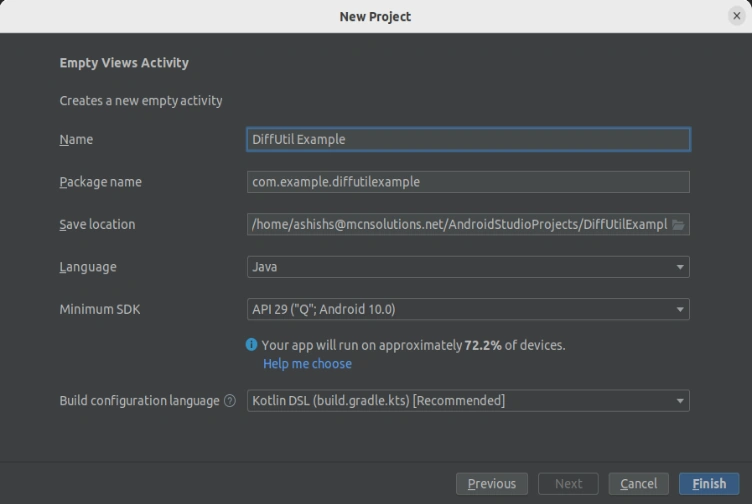Open the Language dropdown arrow
The height and width of the screenshot is (504, 752).
[680, 267]
